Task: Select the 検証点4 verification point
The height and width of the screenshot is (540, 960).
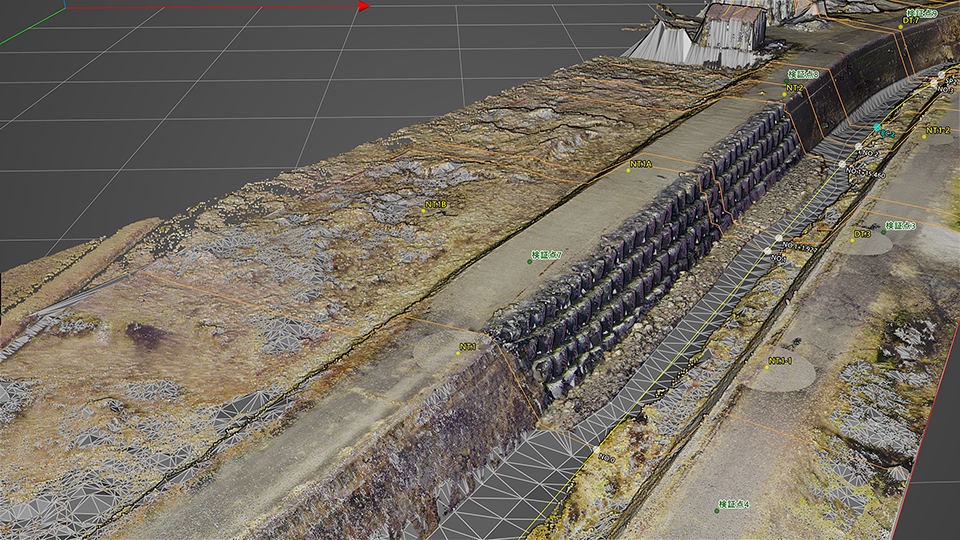Action: click(718, 510)
